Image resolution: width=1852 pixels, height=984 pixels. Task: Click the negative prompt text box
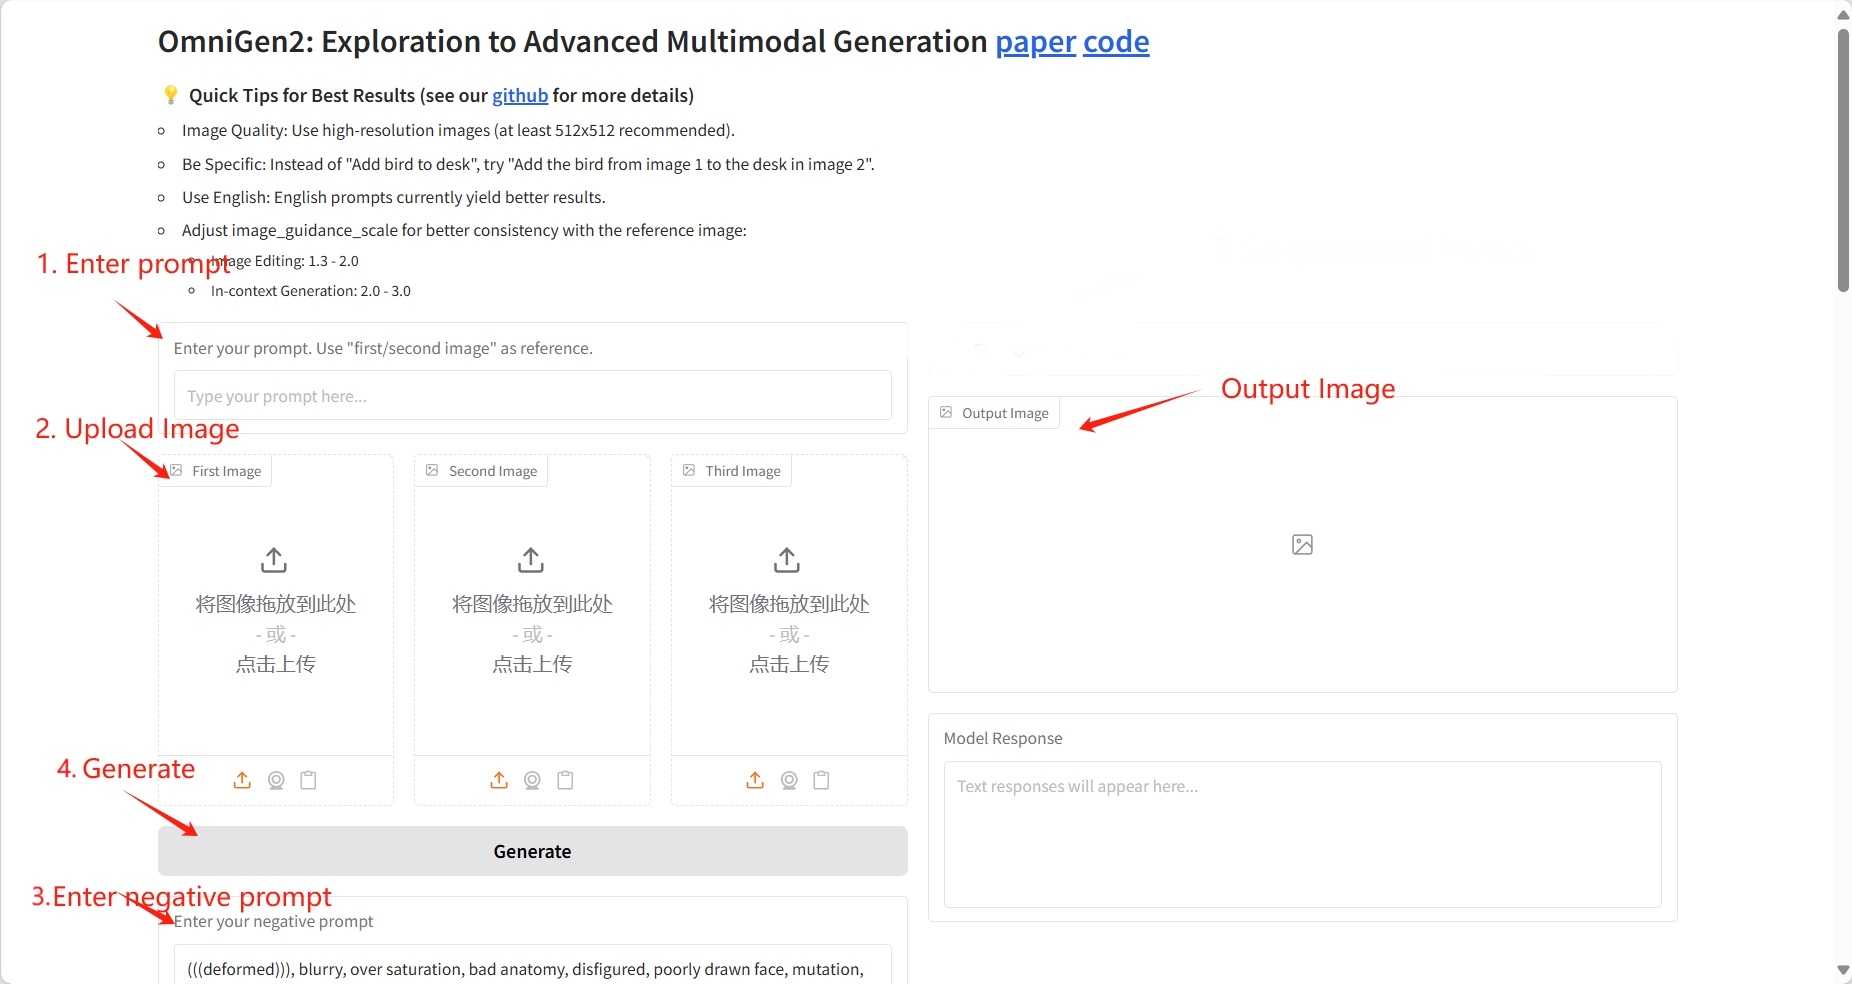[532, 967]
